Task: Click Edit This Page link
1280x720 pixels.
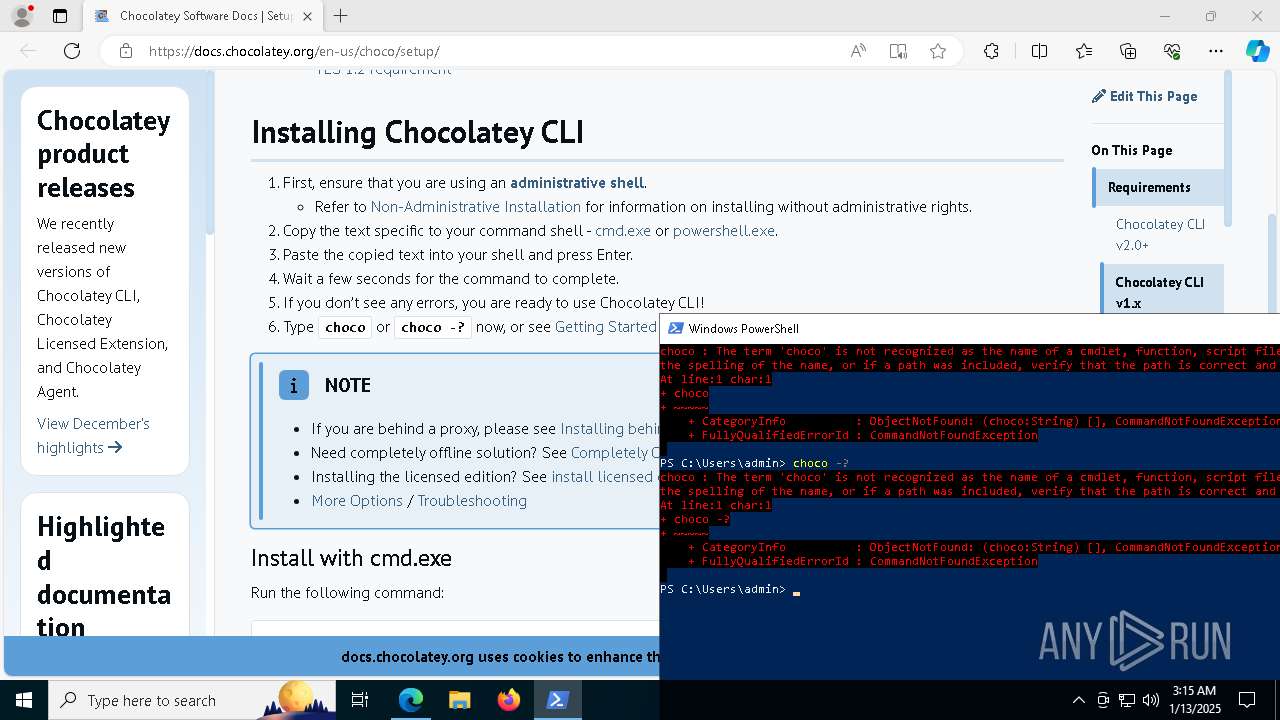Action: (1144, 96)
